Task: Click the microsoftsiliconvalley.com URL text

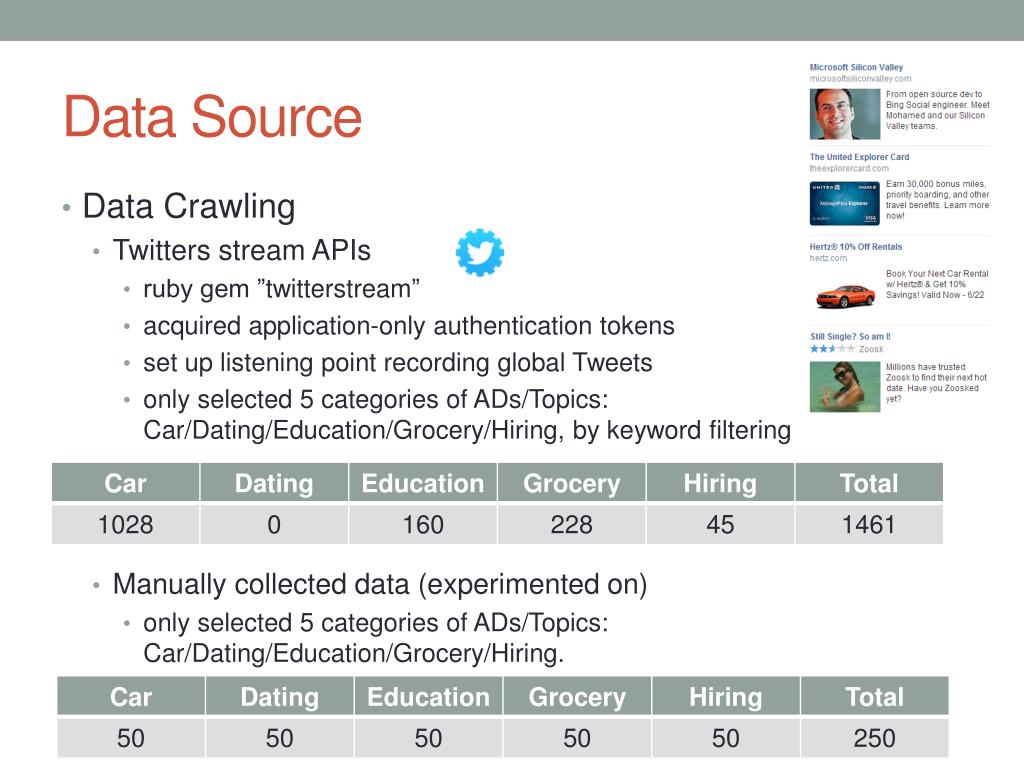Action: 860,78
